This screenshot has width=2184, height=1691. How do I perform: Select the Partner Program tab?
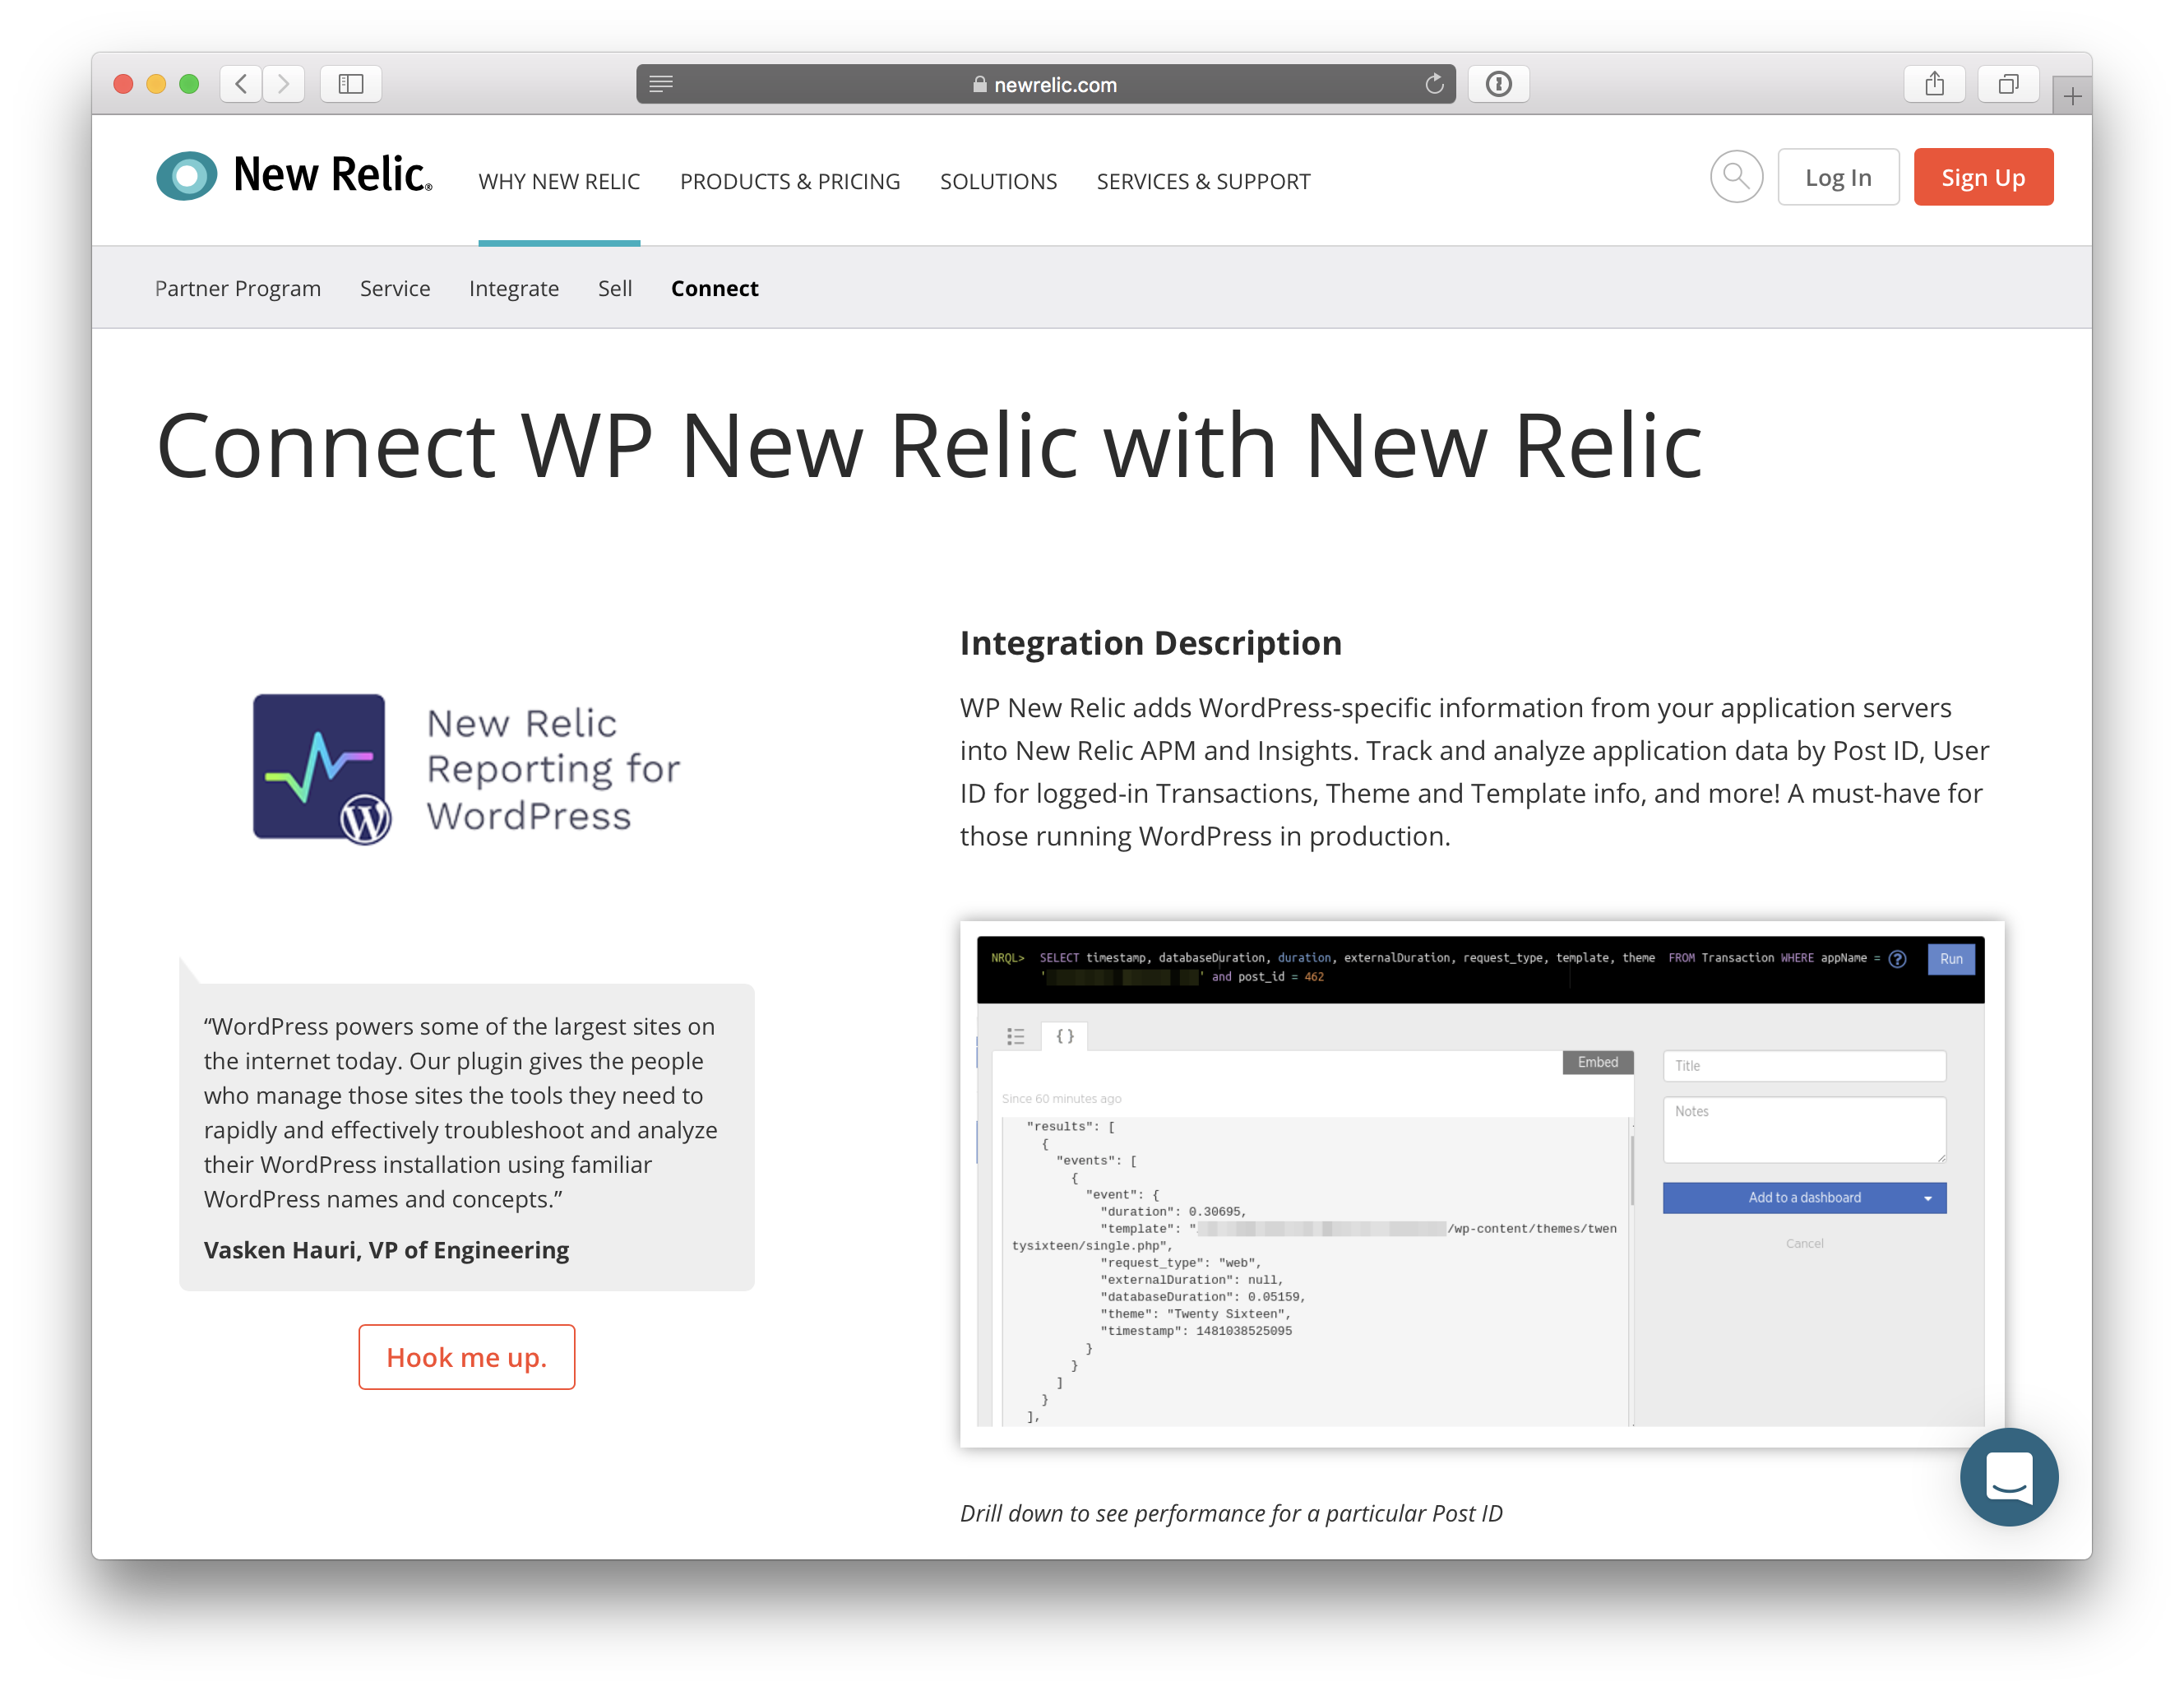click(238, 288)
